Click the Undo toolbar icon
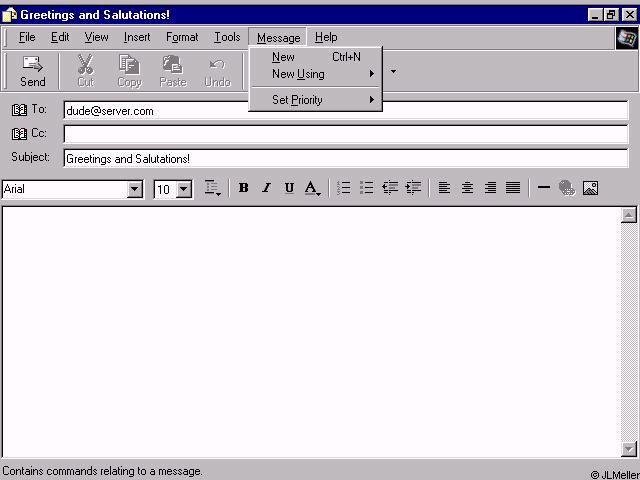Screen dimensions: 640x480 click(217, 65)
